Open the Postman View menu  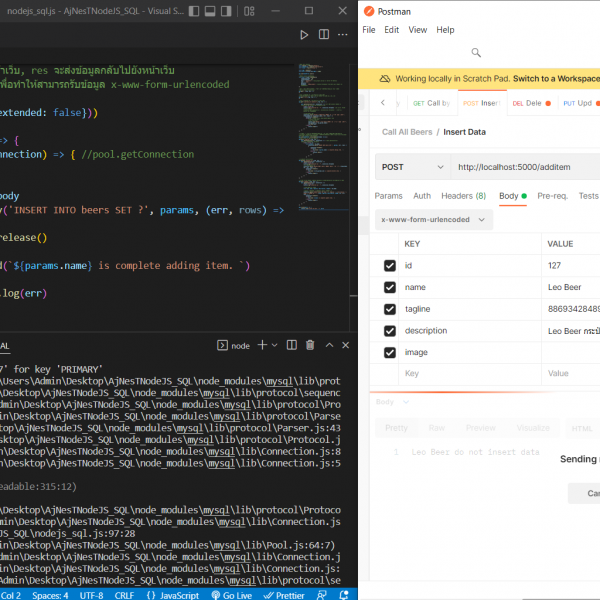pos(417,30)
